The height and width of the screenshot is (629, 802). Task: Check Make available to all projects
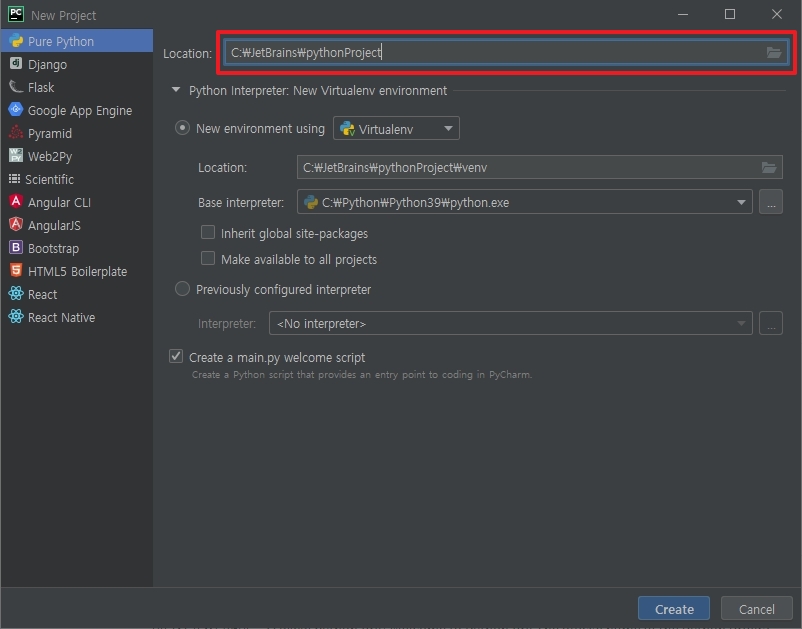click(208, 258)
